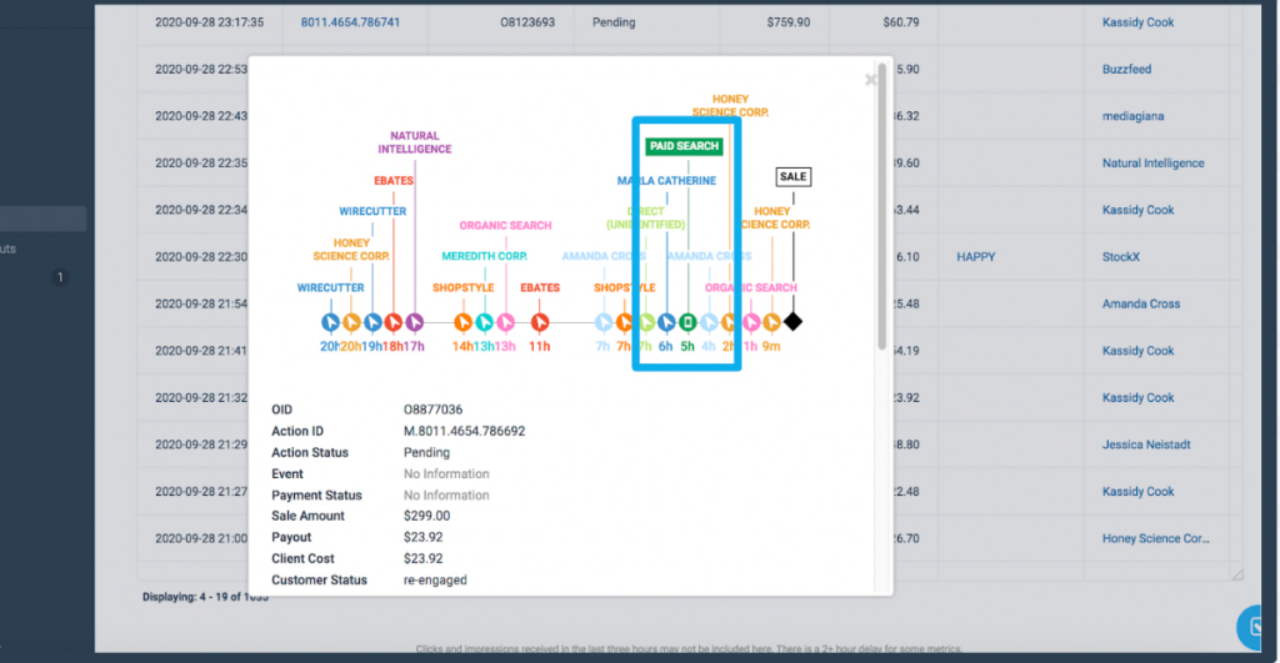The height and width of the screenshot is (663, 1280).
Task: Select the OID value O8877036
Action: 433,410
